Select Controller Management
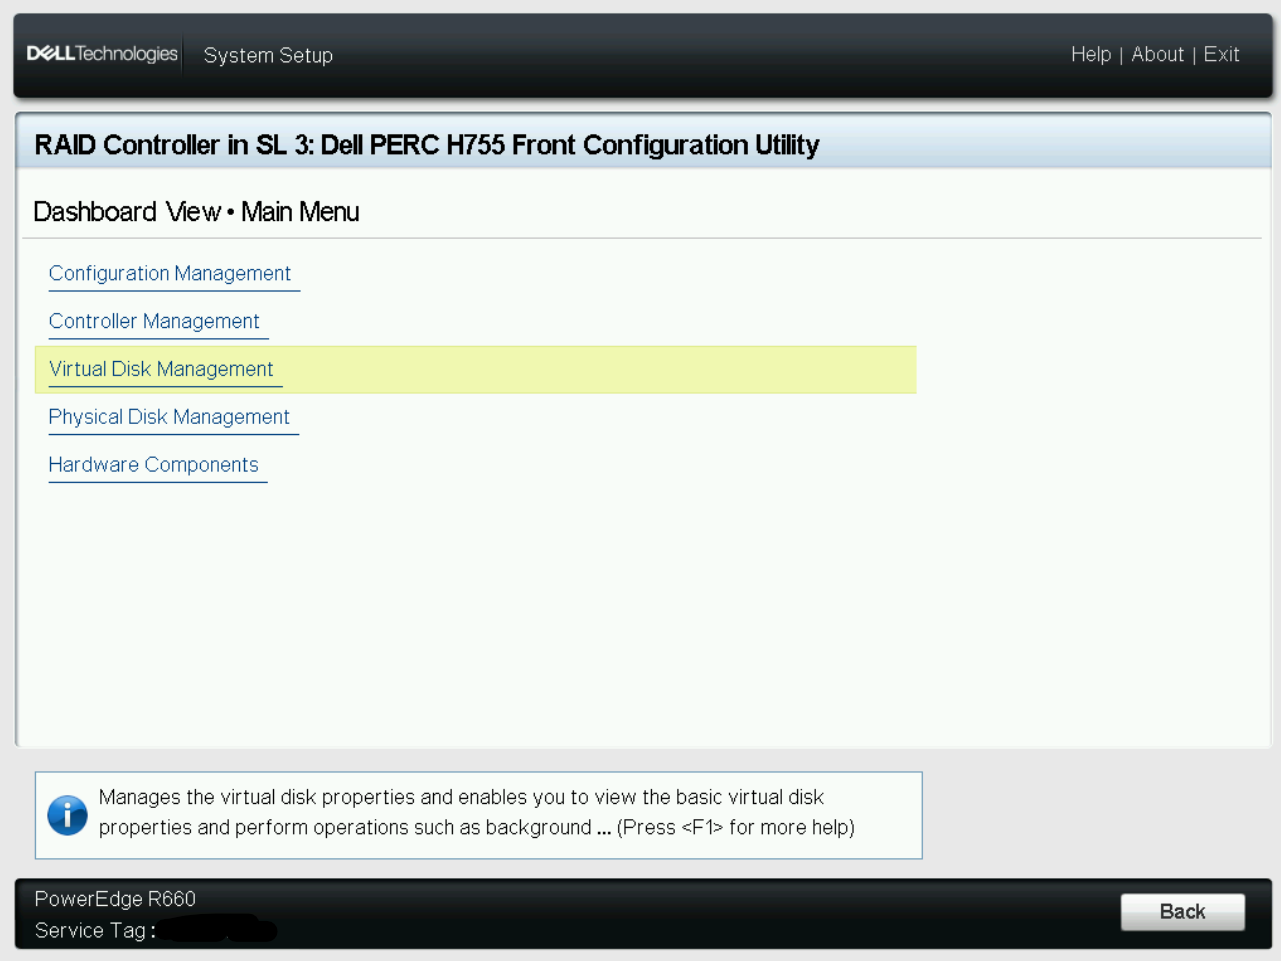Image resolution: width=1281 pixels, height=961 pixels. [154, 322]
